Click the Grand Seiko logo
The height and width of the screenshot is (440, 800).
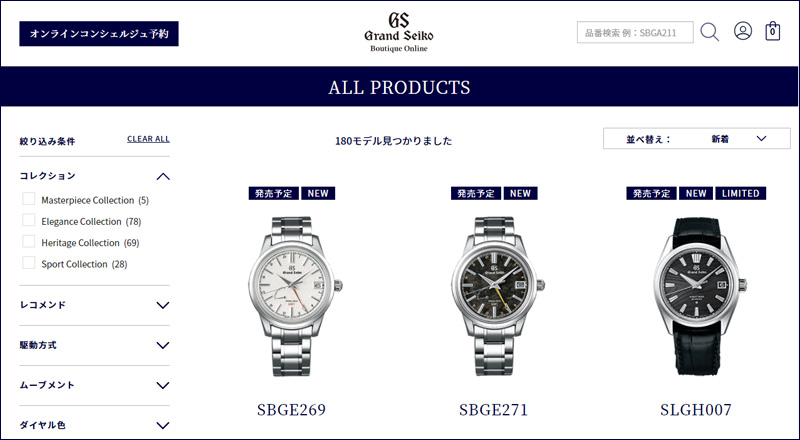pos(399,32)
